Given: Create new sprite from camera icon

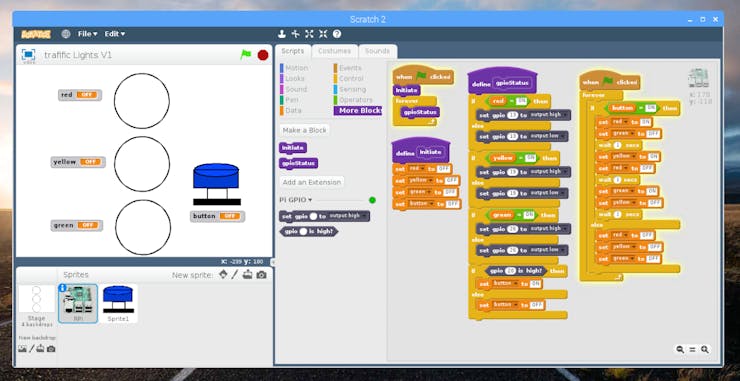Looking at the screenshot, I should [x=261, y=275].
